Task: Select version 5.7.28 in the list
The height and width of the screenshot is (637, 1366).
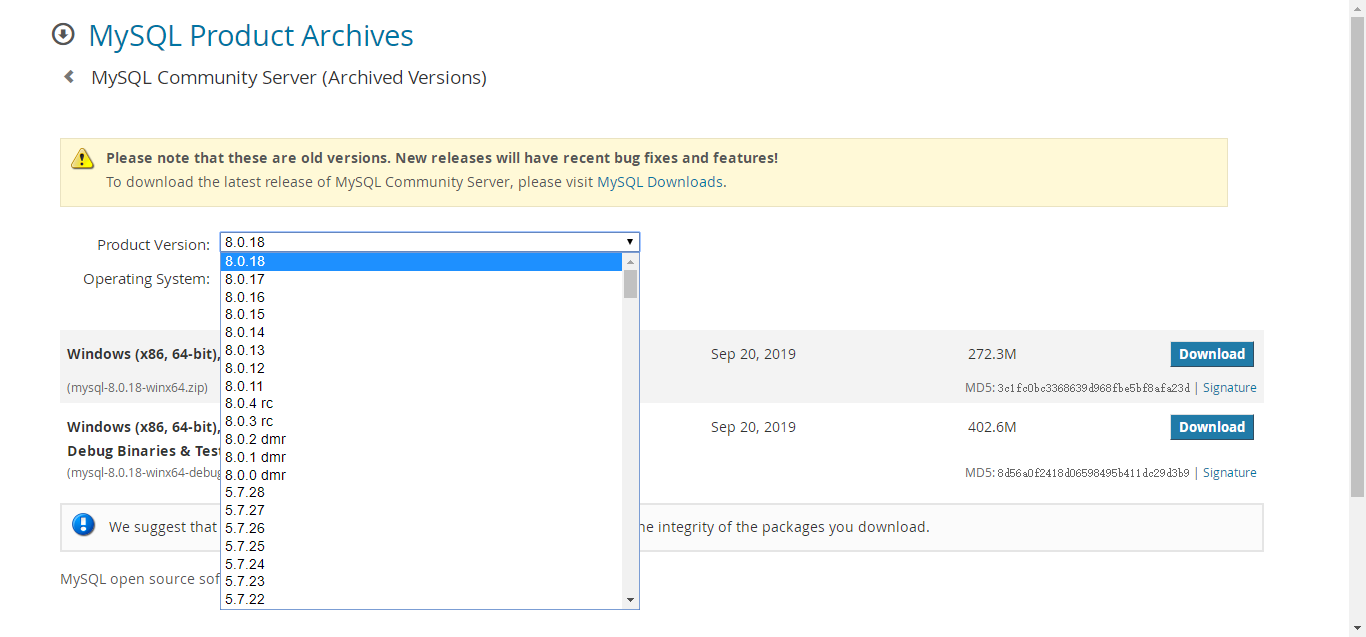Action: pyautogui.click(x=421, y=493)
